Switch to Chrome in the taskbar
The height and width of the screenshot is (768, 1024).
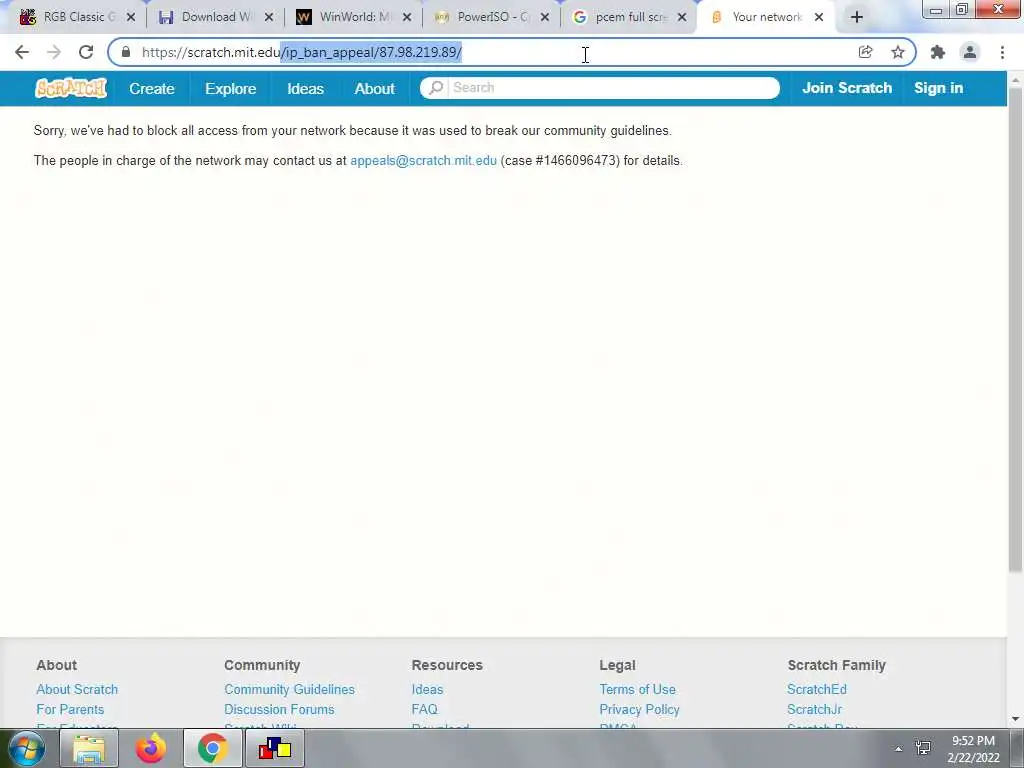pos(212,748)
